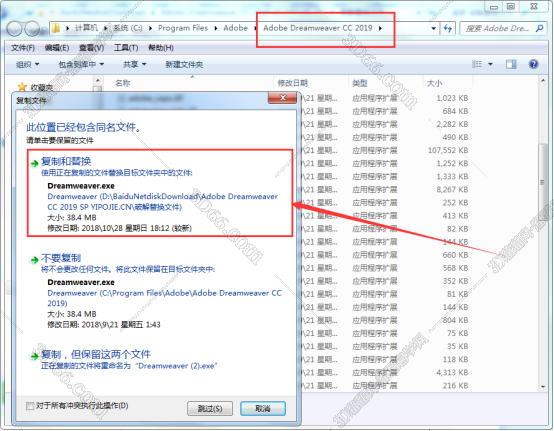Click the Adobe breadcrumb segment
554x431 pixels.
point(235,28)
